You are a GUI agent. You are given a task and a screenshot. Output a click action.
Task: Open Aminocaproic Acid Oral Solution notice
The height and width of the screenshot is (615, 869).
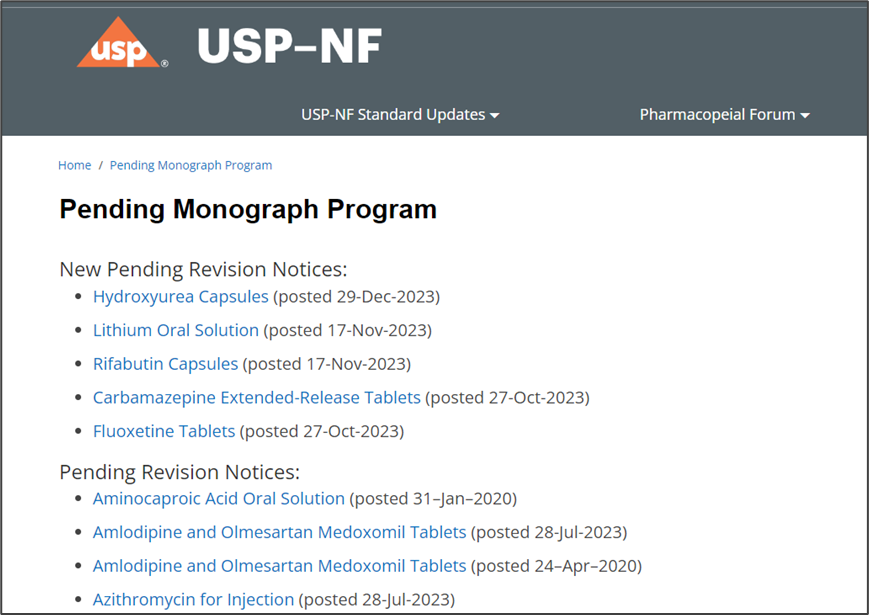218,498
